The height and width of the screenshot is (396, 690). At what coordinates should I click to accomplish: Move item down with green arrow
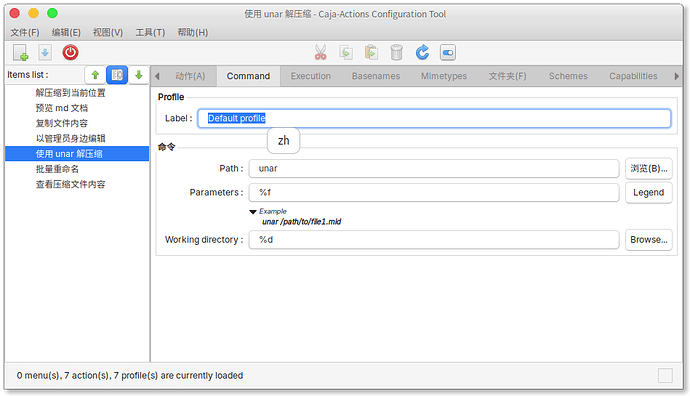[139, 75]
